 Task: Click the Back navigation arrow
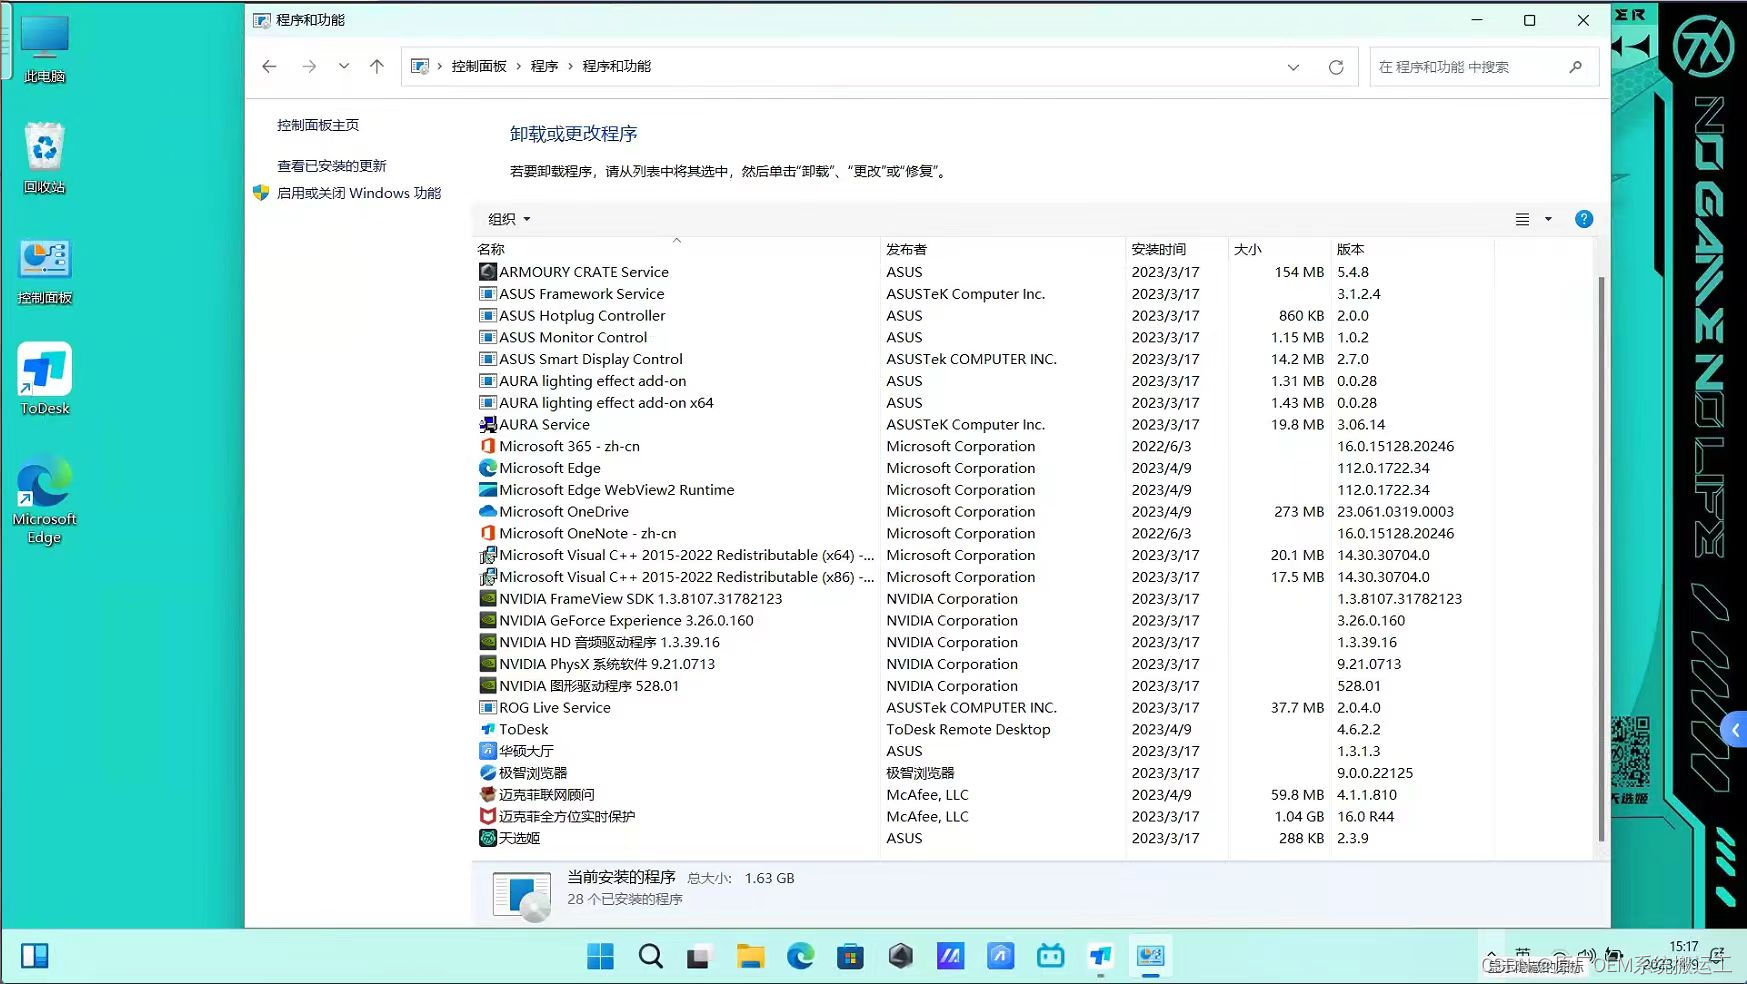[269, 66]
